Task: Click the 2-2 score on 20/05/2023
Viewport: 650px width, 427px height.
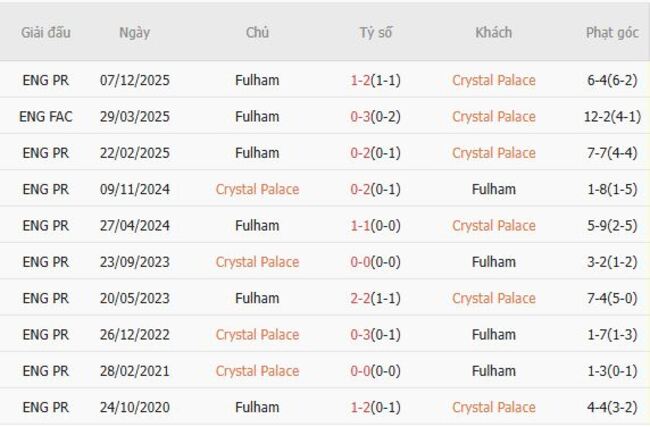Action: pyautogui.click(x=361, y=298)
